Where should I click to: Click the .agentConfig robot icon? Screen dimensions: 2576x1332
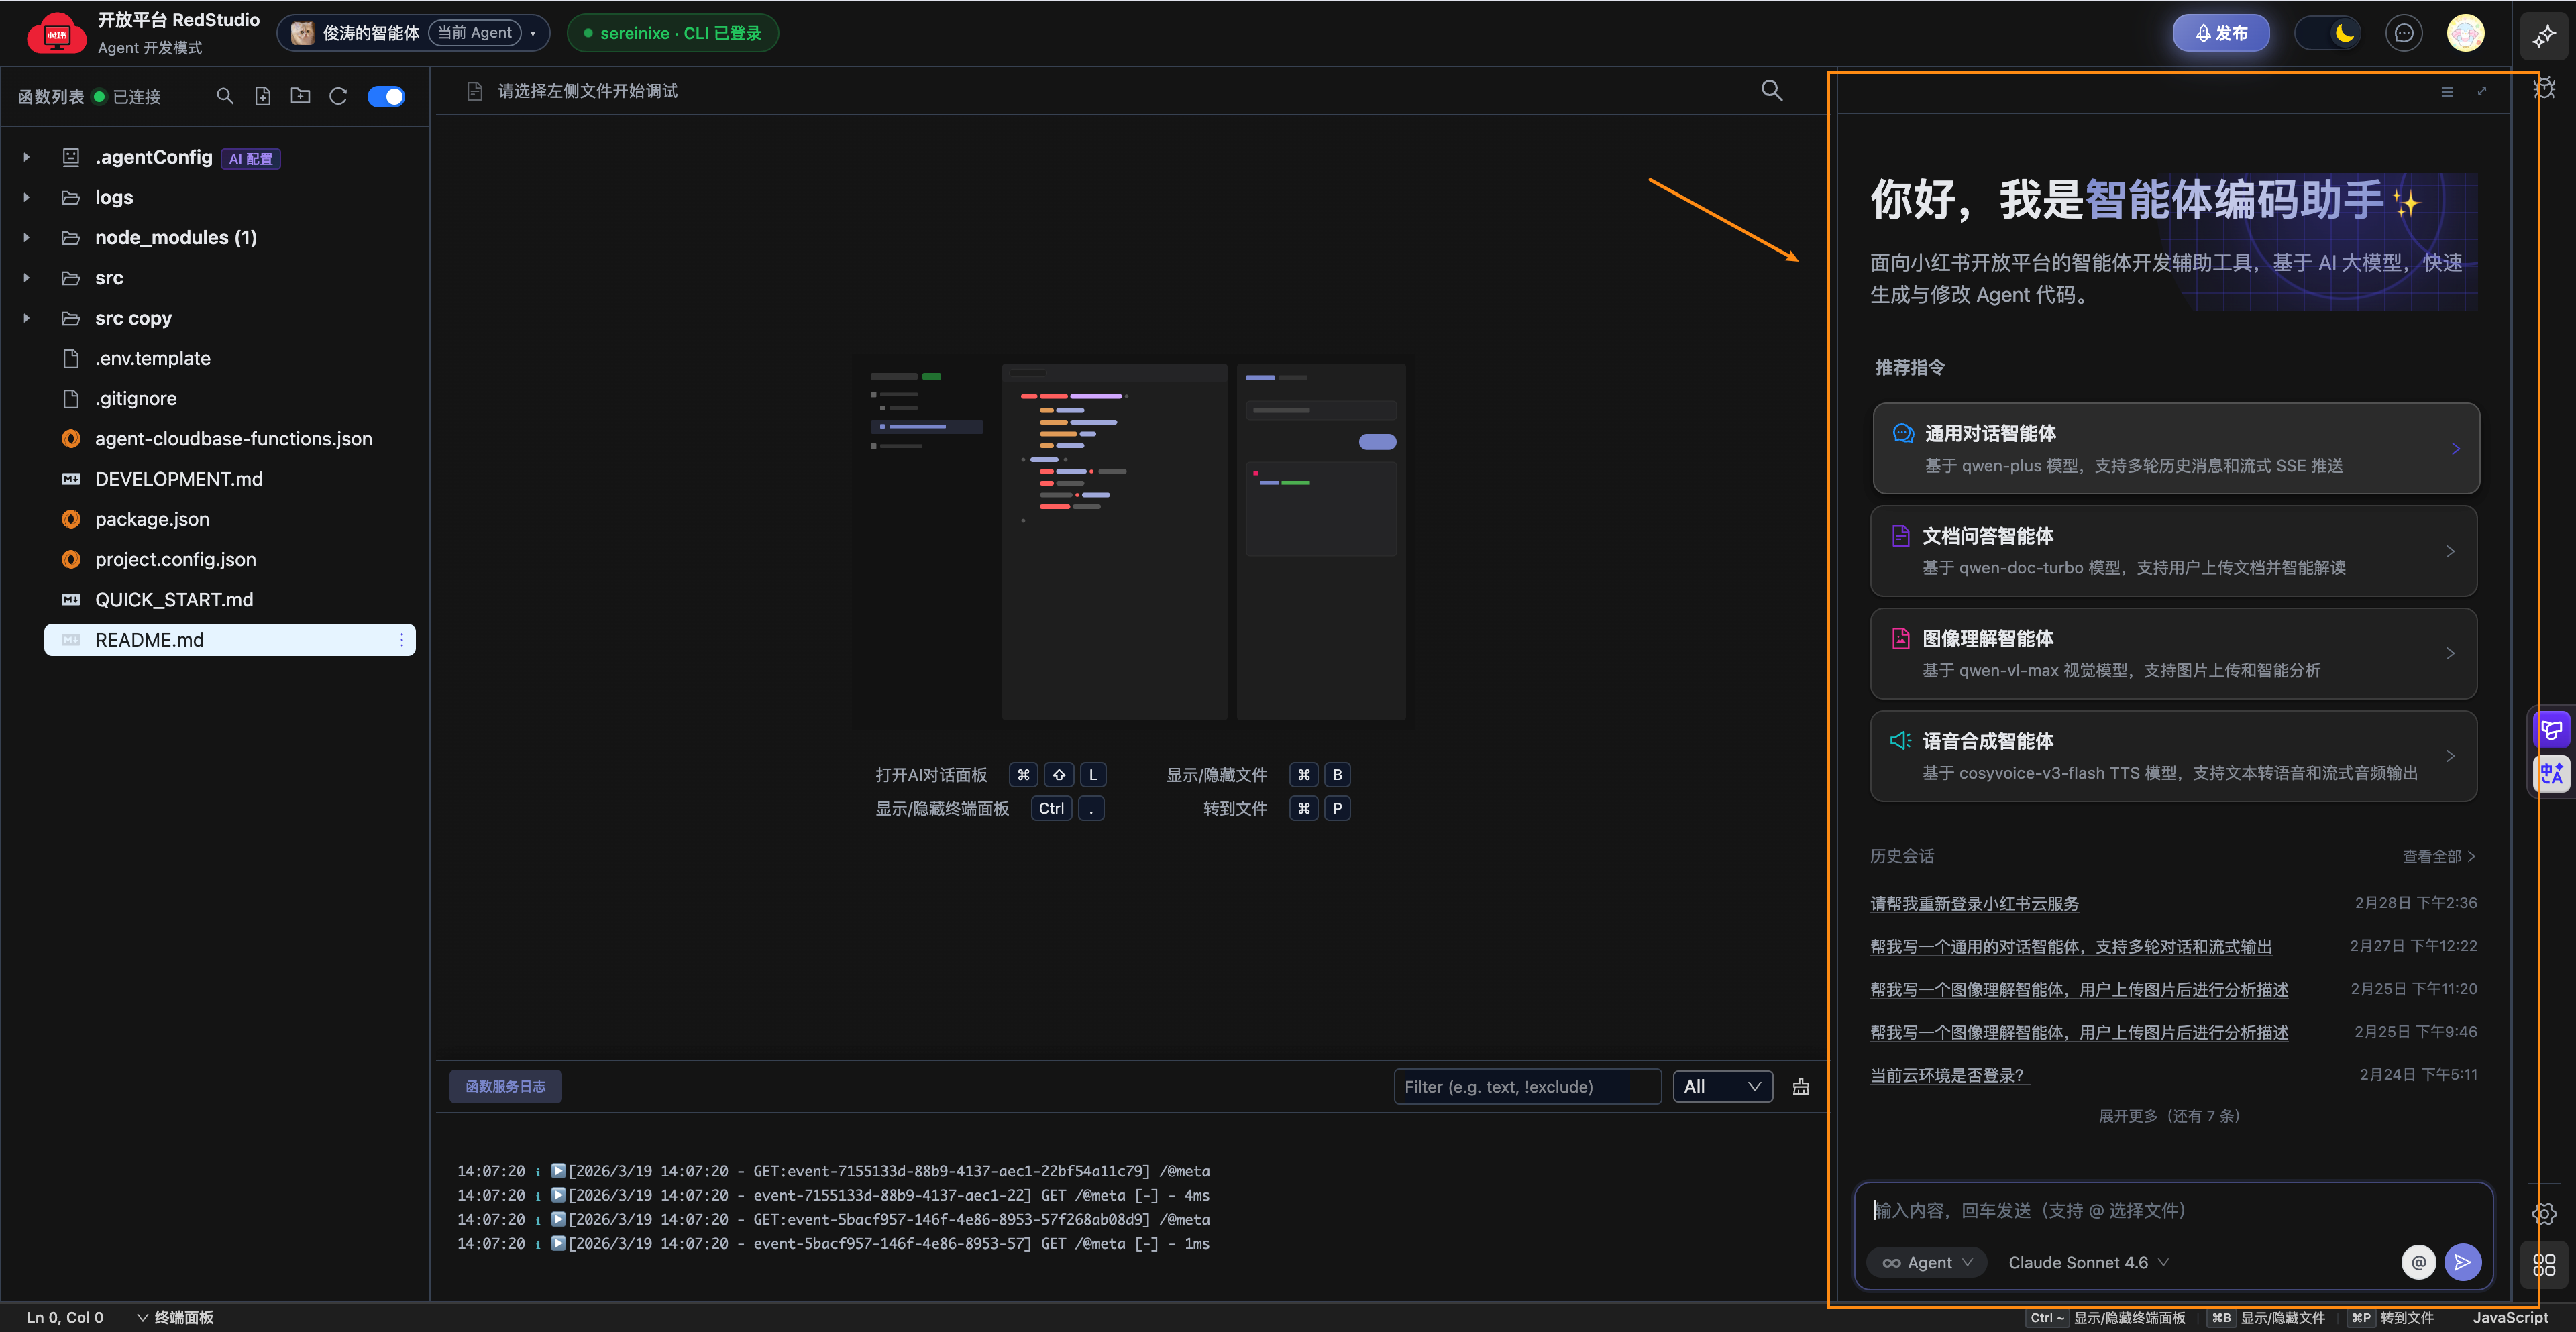coord(71,157)
